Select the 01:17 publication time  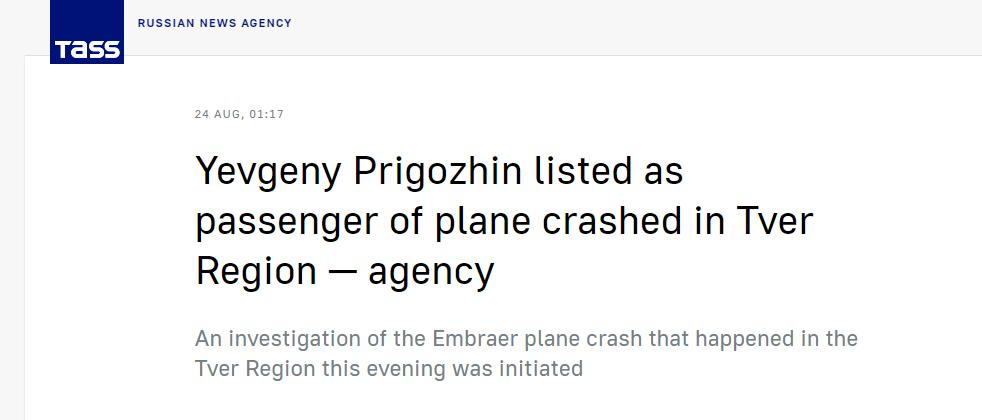tap(266, 115)
